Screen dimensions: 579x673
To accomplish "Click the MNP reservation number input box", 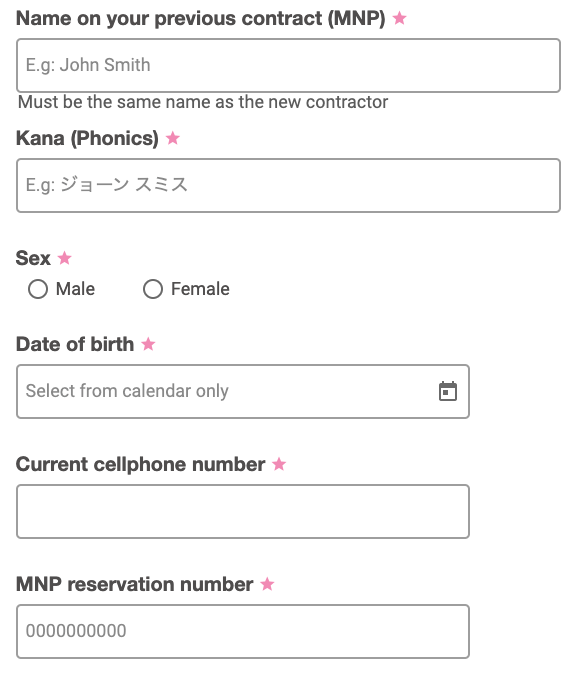I will coord(243,631).
